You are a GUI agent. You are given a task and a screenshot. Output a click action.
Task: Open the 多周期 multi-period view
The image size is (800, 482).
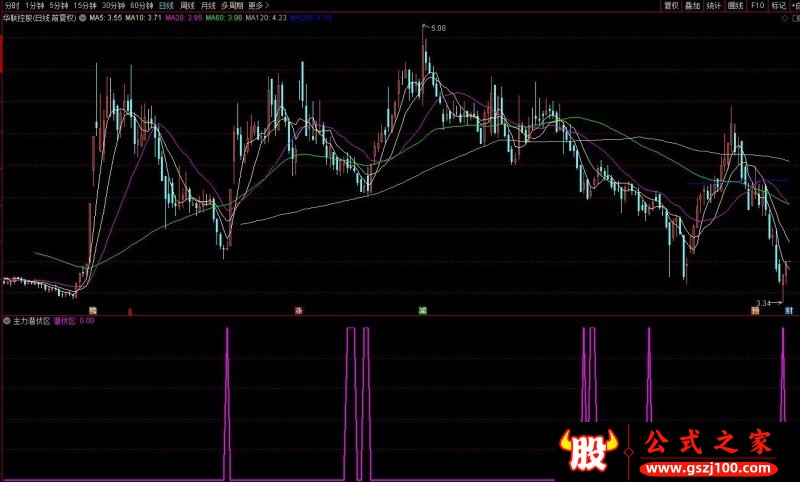(232, 5)
